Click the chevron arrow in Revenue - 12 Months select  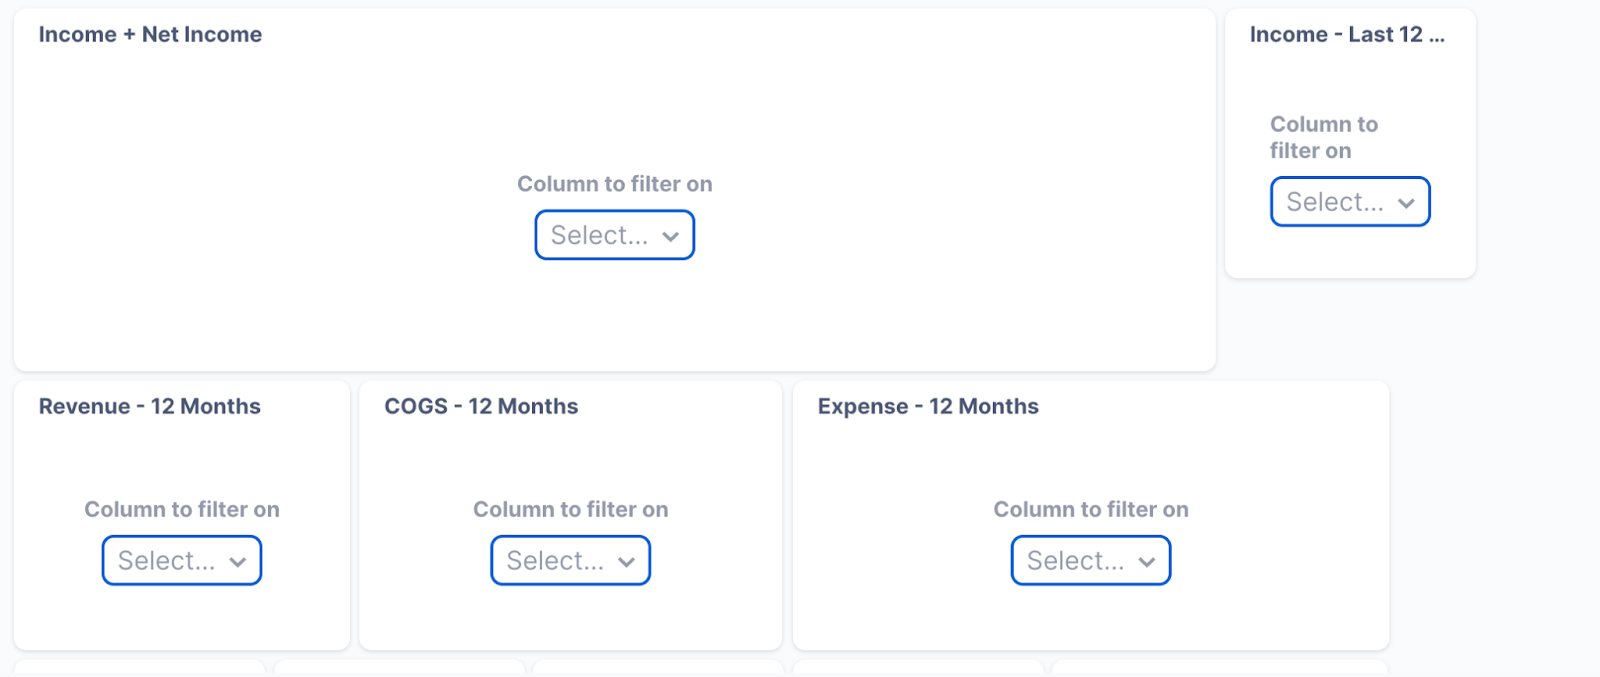point(237,561)
